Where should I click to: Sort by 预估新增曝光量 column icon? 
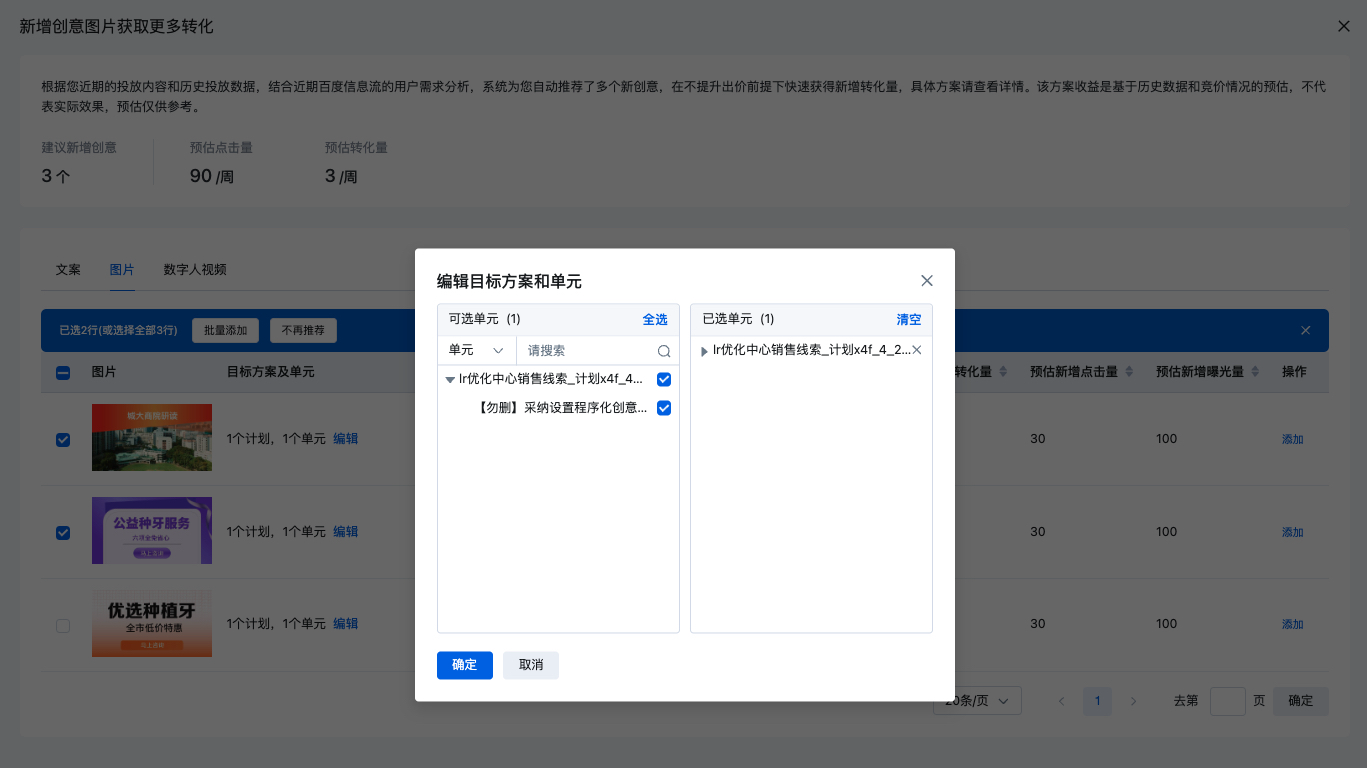point(1255,372)
